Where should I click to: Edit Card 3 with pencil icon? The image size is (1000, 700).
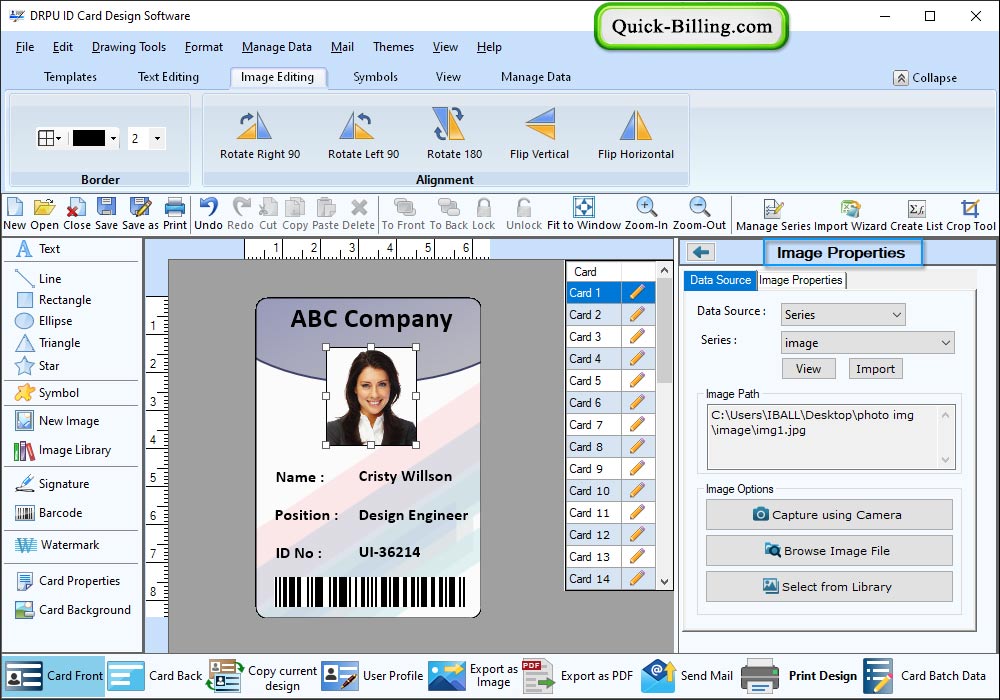(636, 337)
